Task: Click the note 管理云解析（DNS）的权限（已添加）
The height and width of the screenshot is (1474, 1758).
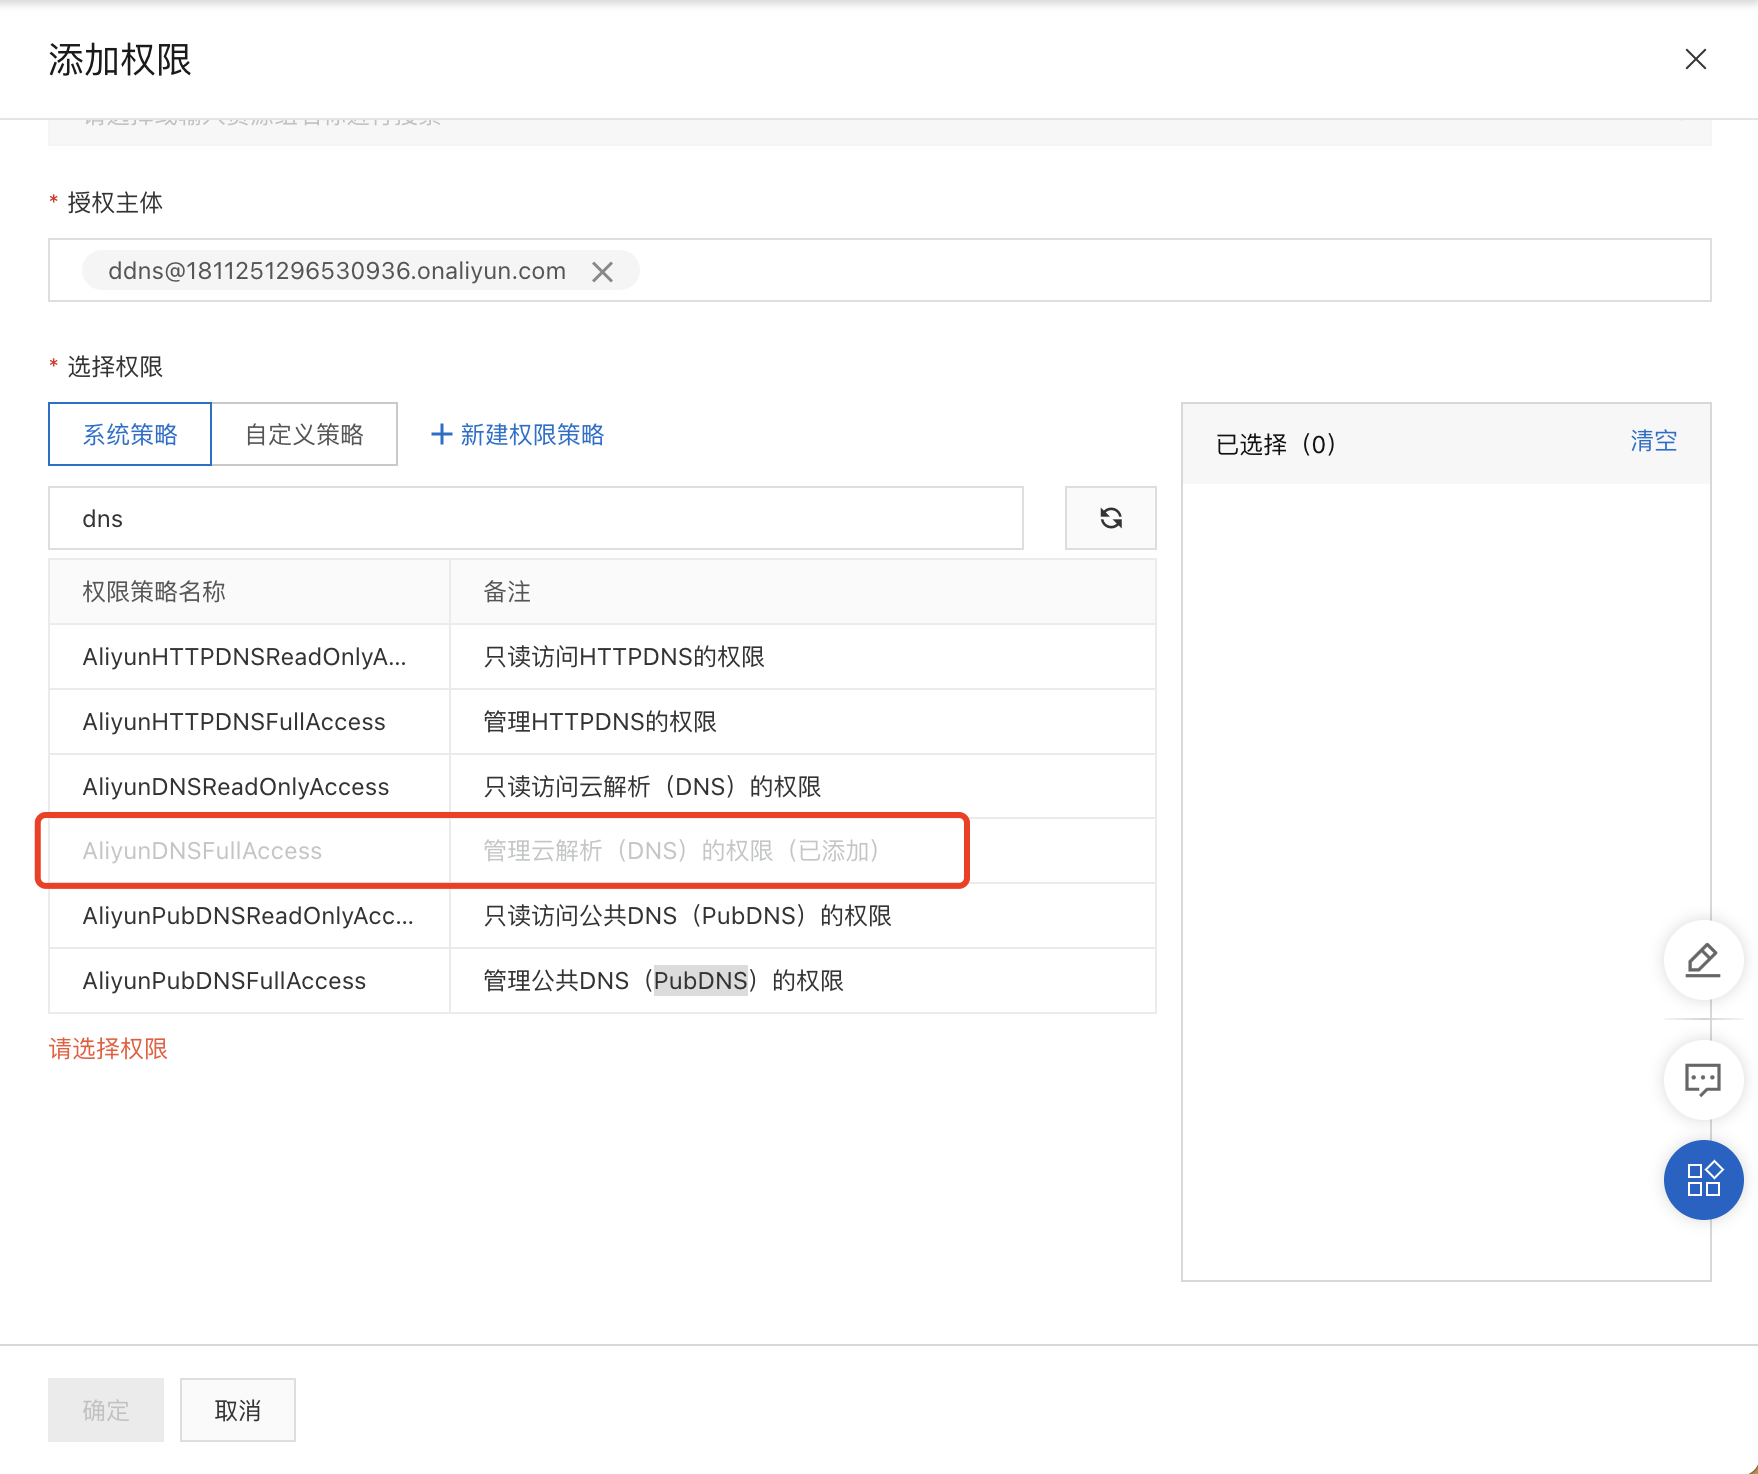Action: [x=682, y=851]
